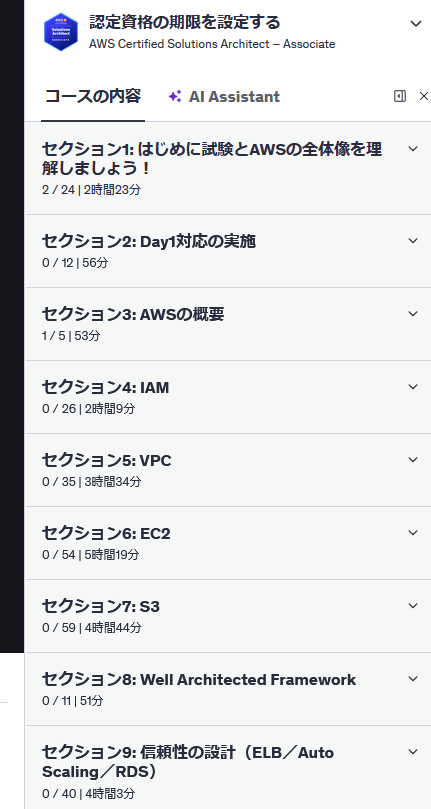Click the sidebar panel layout icon
Image resolution: width=431 pixels, height=809 pixels.
400,96
